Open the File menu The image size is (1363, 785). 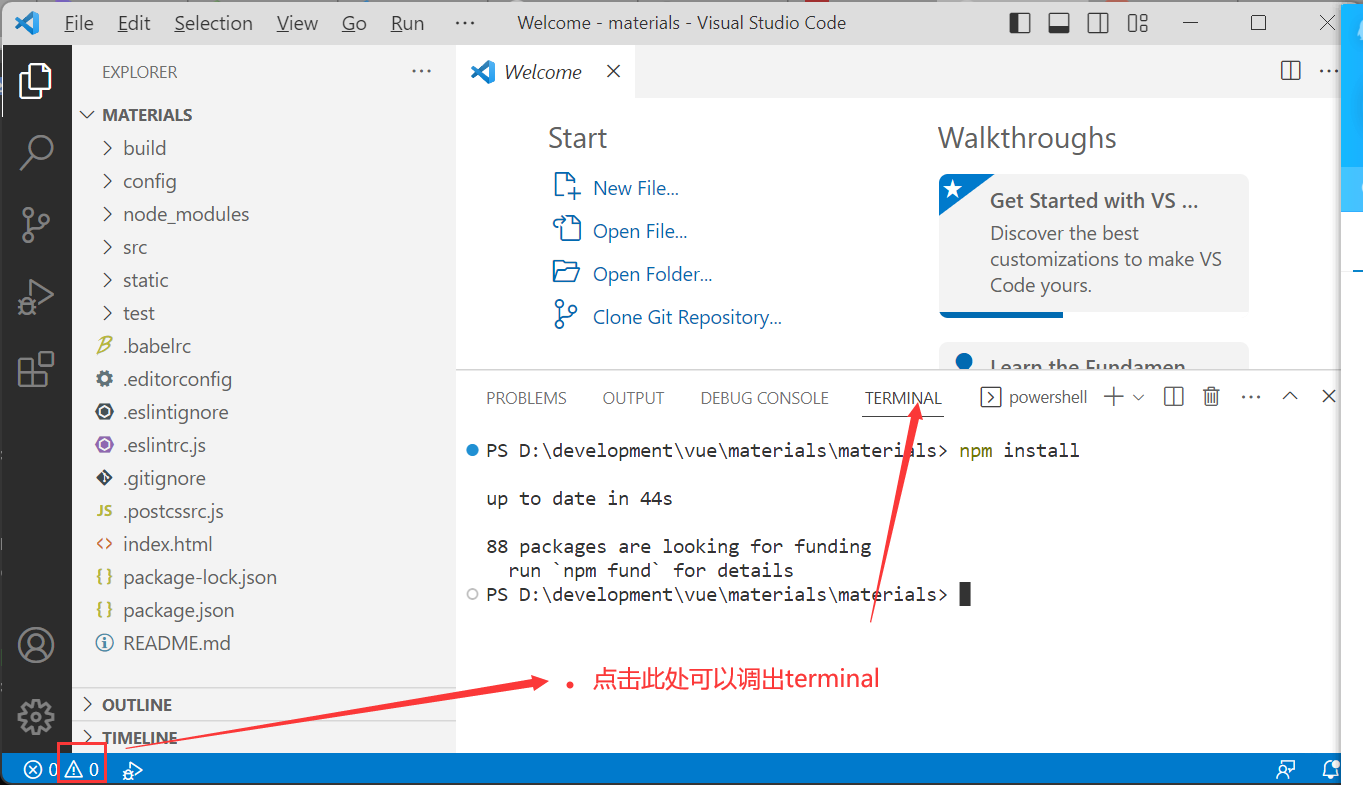pyautogui.click(x=79, y=23)
